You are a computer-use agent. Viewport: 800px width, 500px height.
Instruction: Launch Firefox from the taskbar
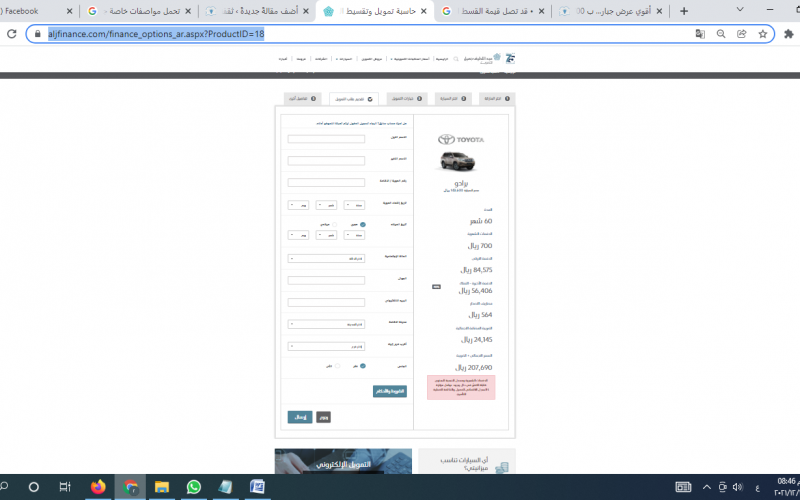98,487
